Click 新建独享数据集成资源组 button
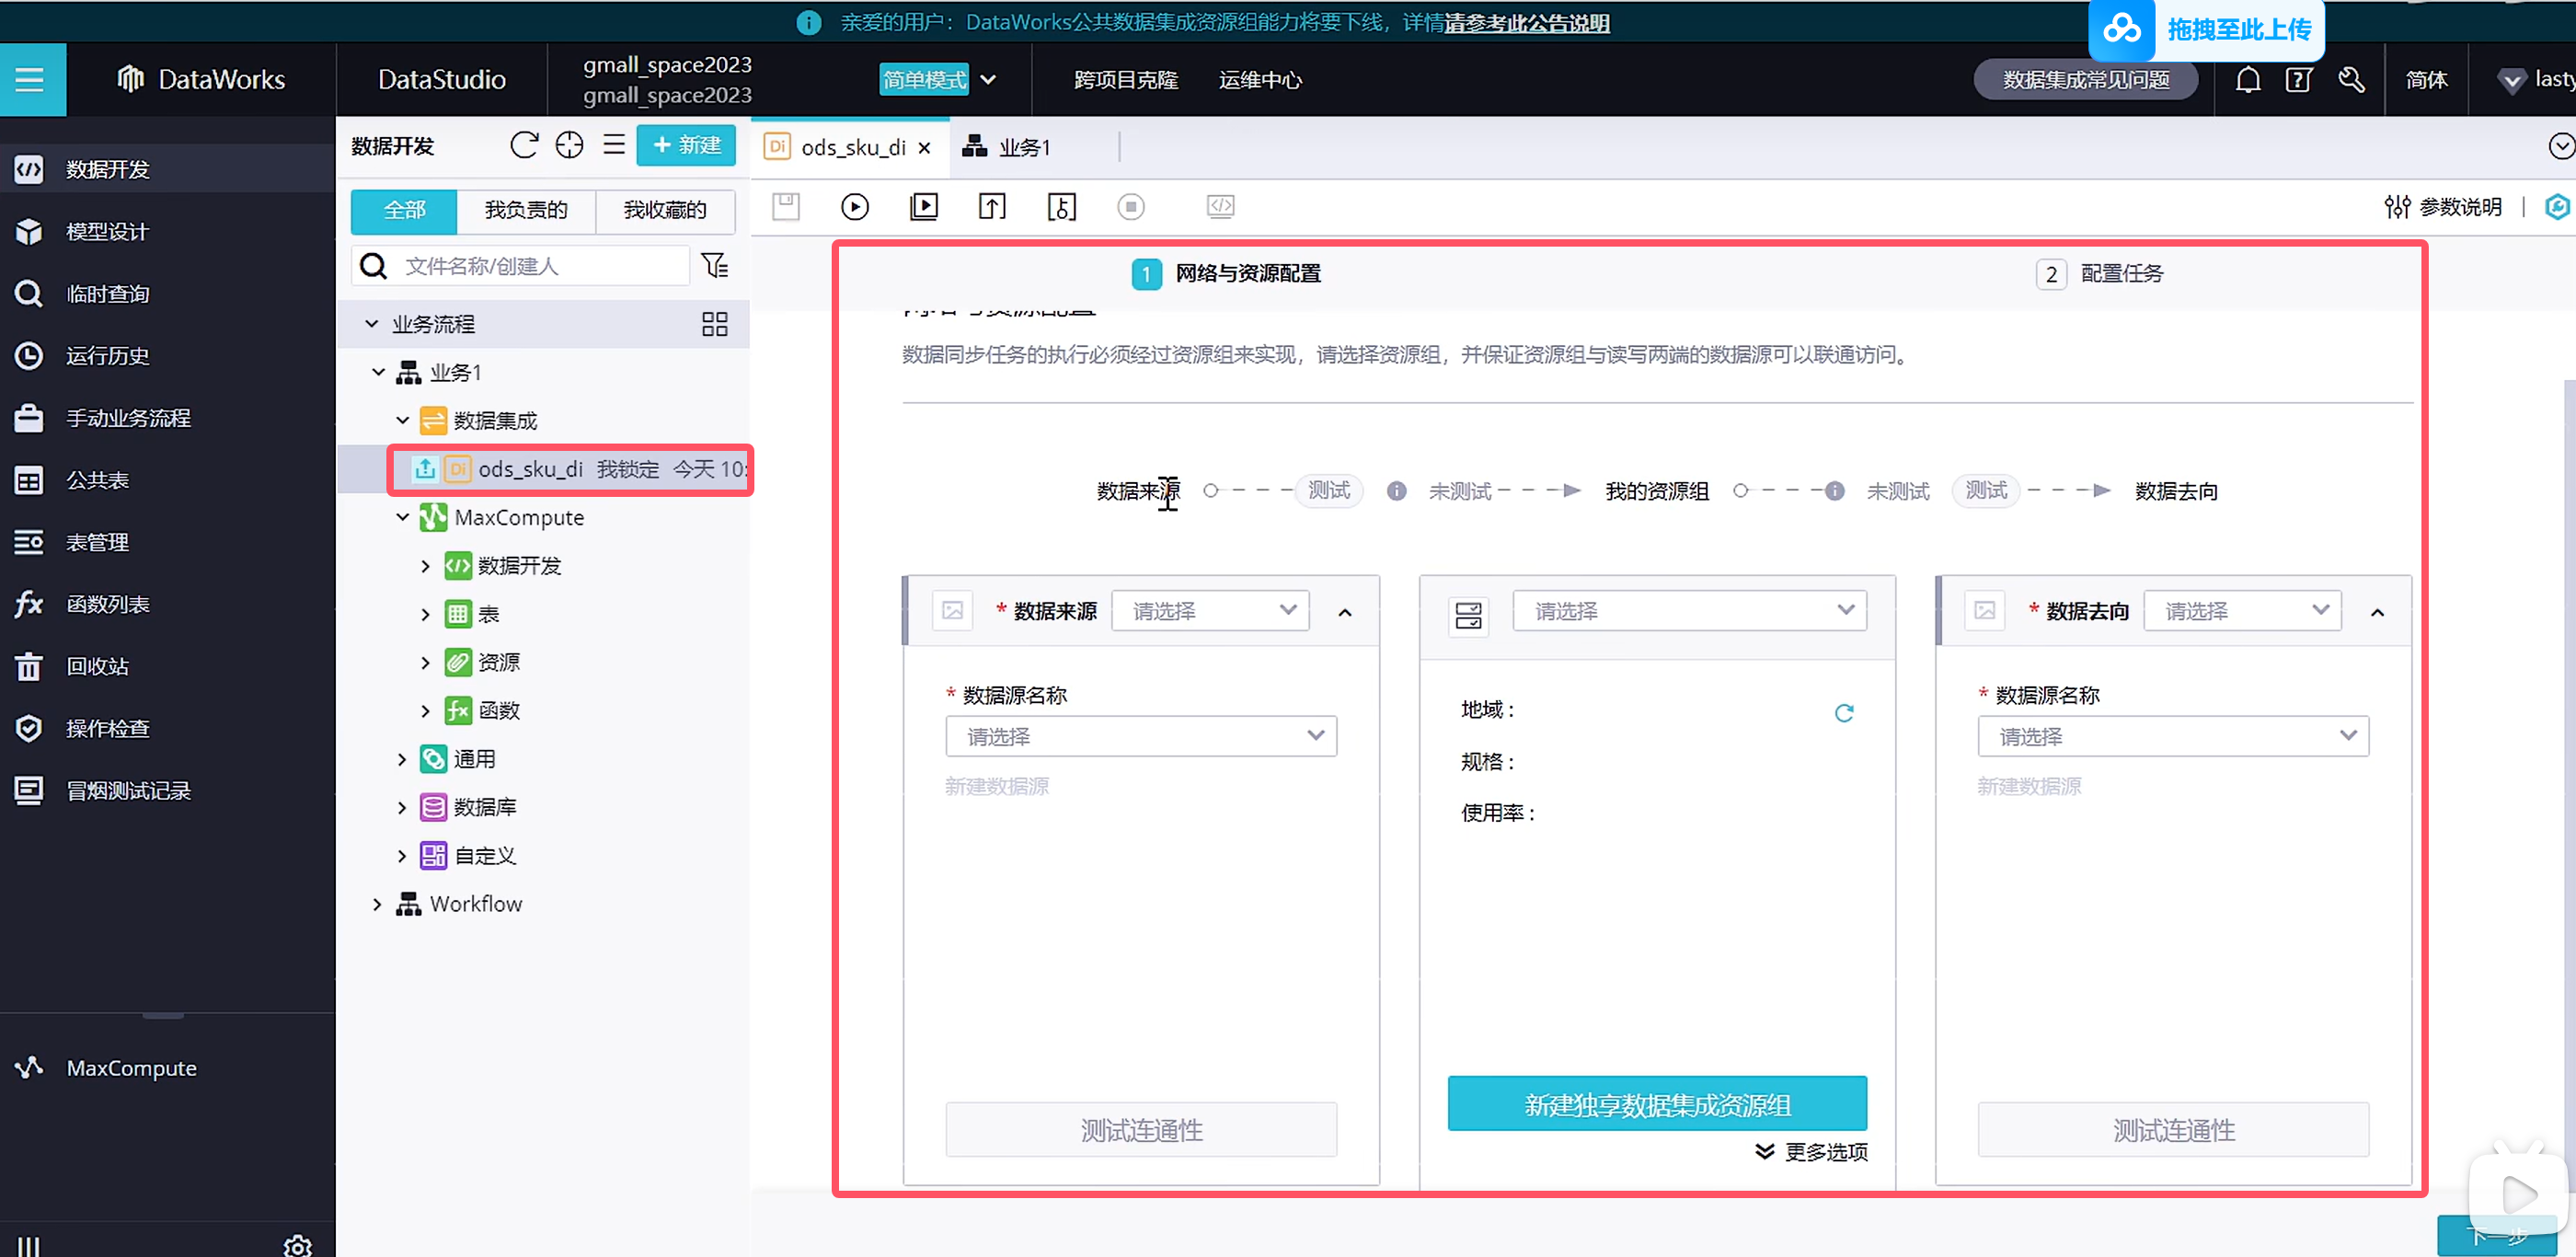Image resolution: width=2576 pixels, height=1257 pixels. tap(1656, 1104)
